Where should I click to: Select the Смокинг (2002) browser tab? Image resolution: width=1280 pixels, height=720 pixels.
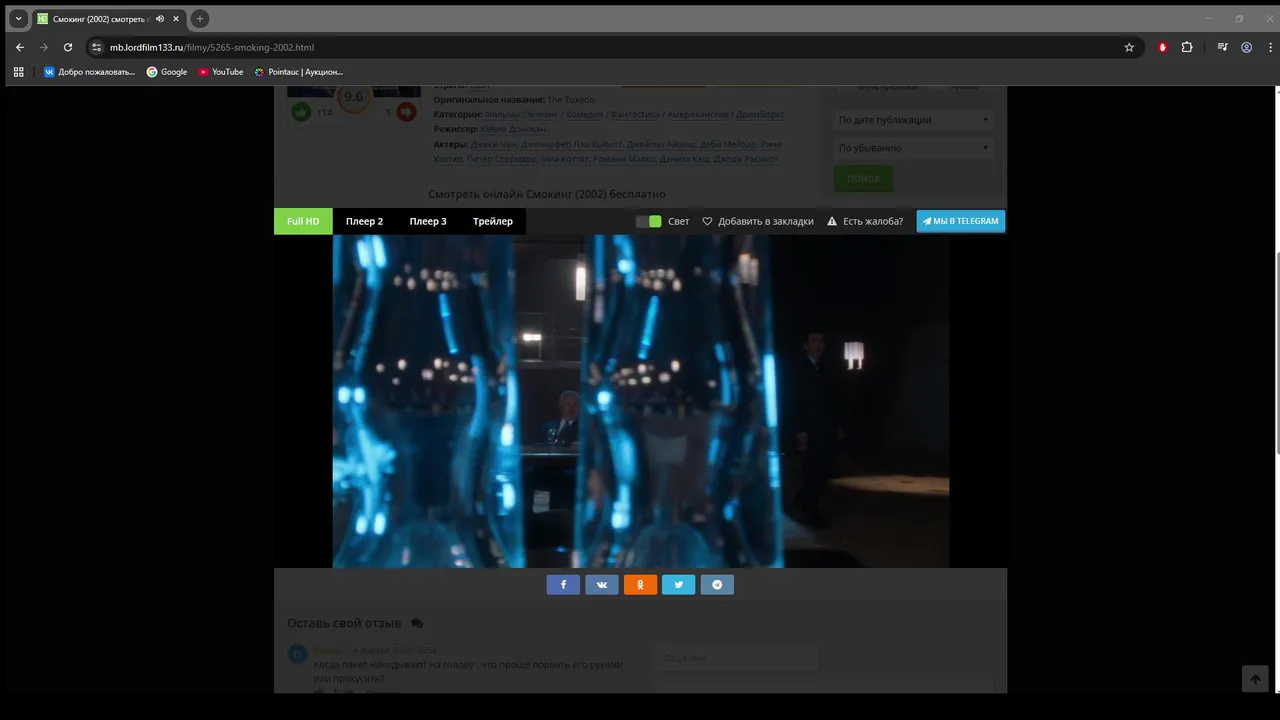point(108,19)
